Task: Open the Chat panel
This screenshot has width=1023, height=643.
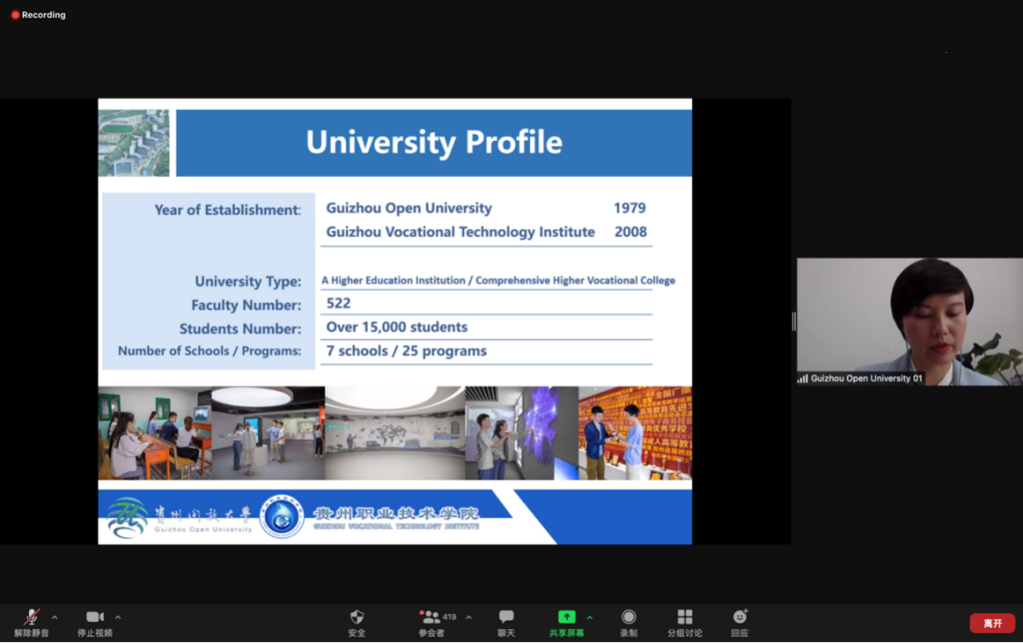Action: click(x=506, y=618)
